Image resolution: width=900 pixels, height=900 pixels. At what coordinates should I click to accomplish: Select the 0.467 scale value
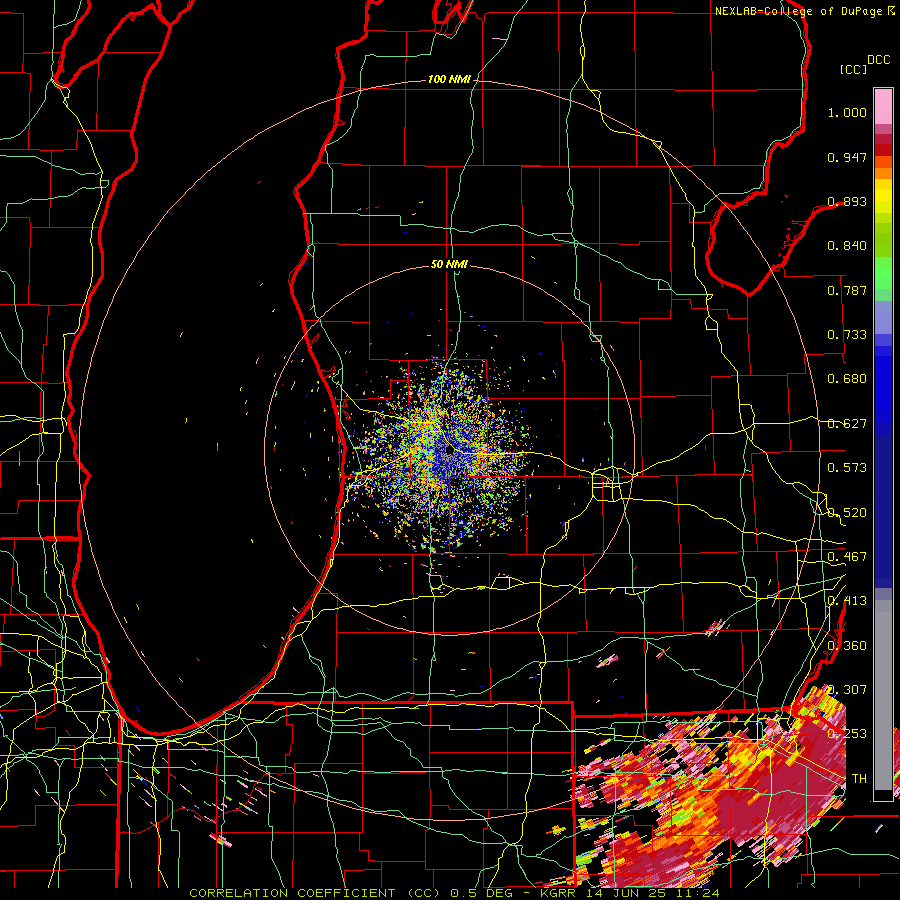click(x=847, y=557)
